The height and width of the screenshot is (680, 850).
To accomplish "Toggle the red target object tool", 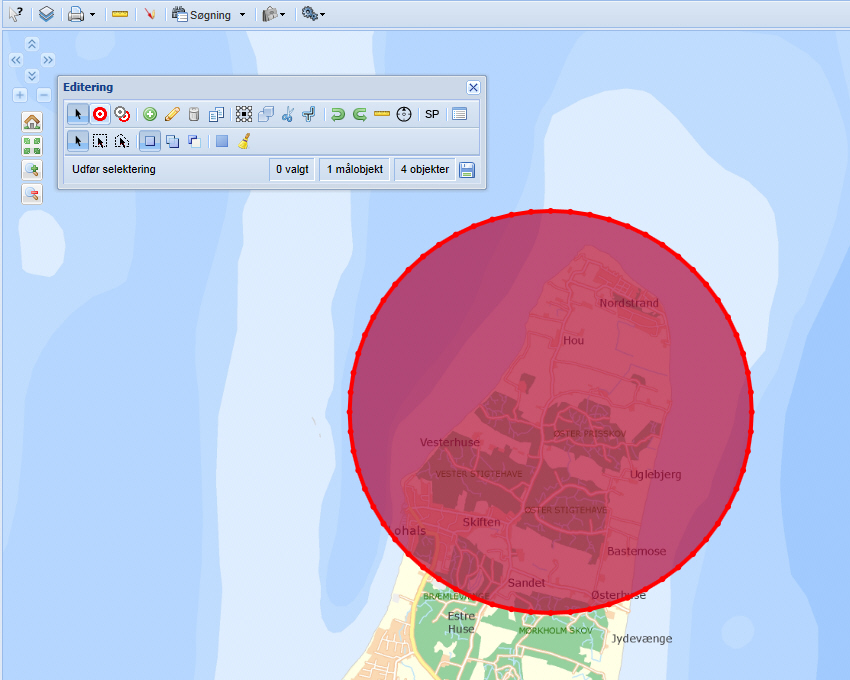I will click(x=100, y=114).
